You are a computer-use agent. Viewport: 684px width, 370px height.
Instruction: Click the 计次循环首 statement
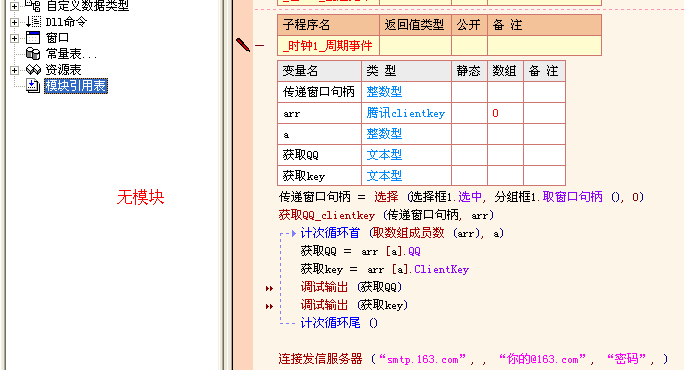coord(330,233)
